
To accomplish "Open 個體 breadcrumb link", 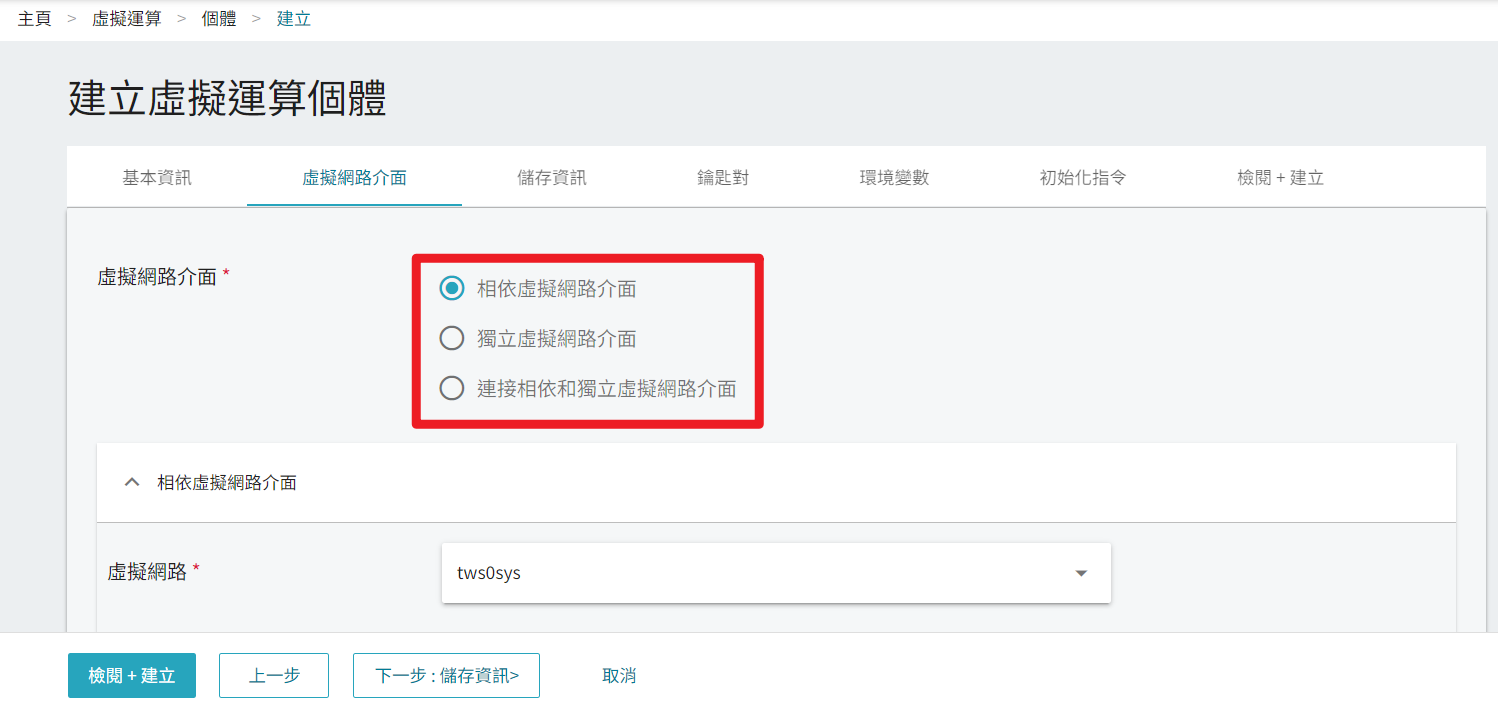I will 219,18.
